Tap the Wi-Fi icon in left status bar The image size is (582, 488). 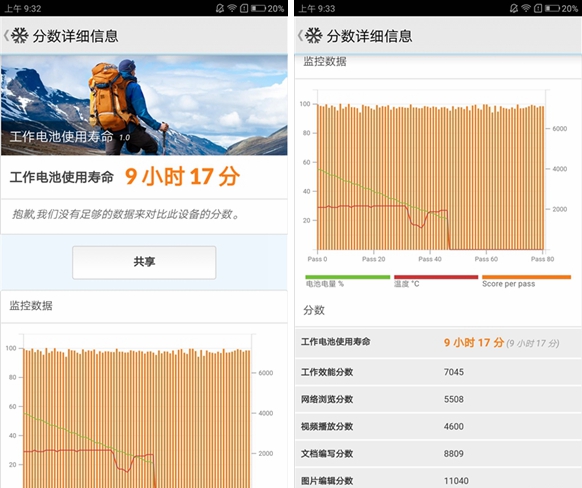click(232, 8)
